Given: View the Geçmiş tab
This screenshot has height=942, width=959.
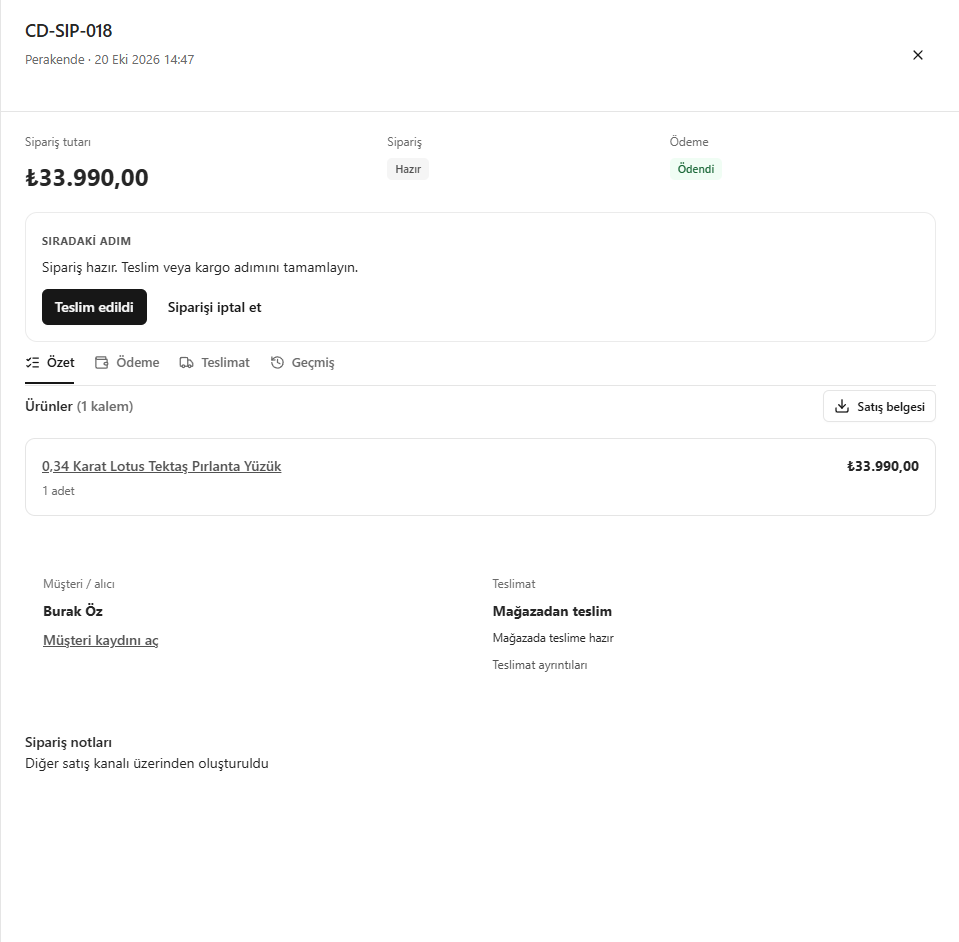Looking at the screenshot, I should (x=303, y=363).
